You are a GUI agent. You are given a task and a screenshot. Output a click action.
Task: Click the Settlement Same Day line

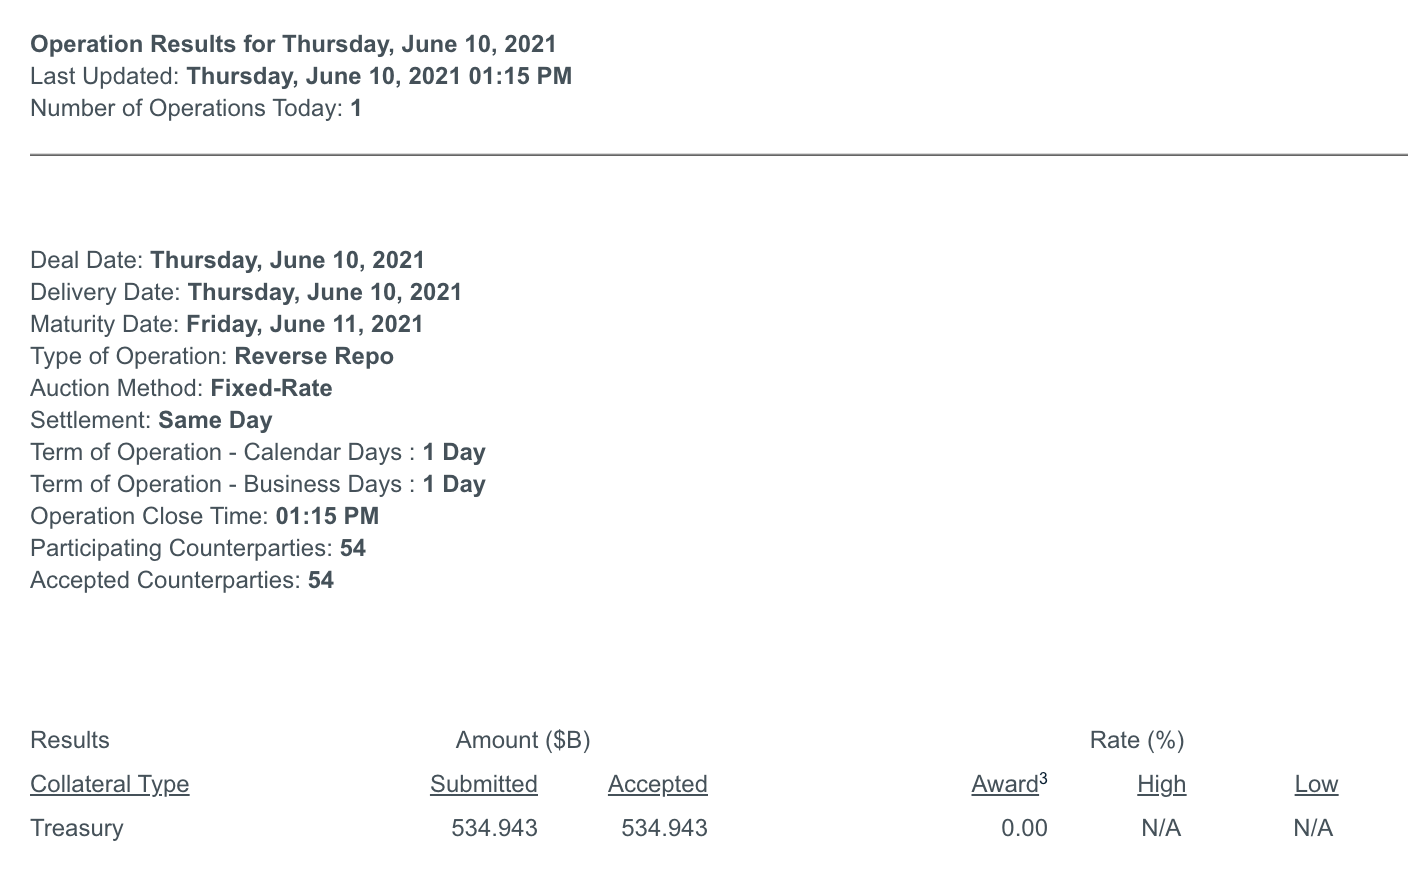[151, 420]
